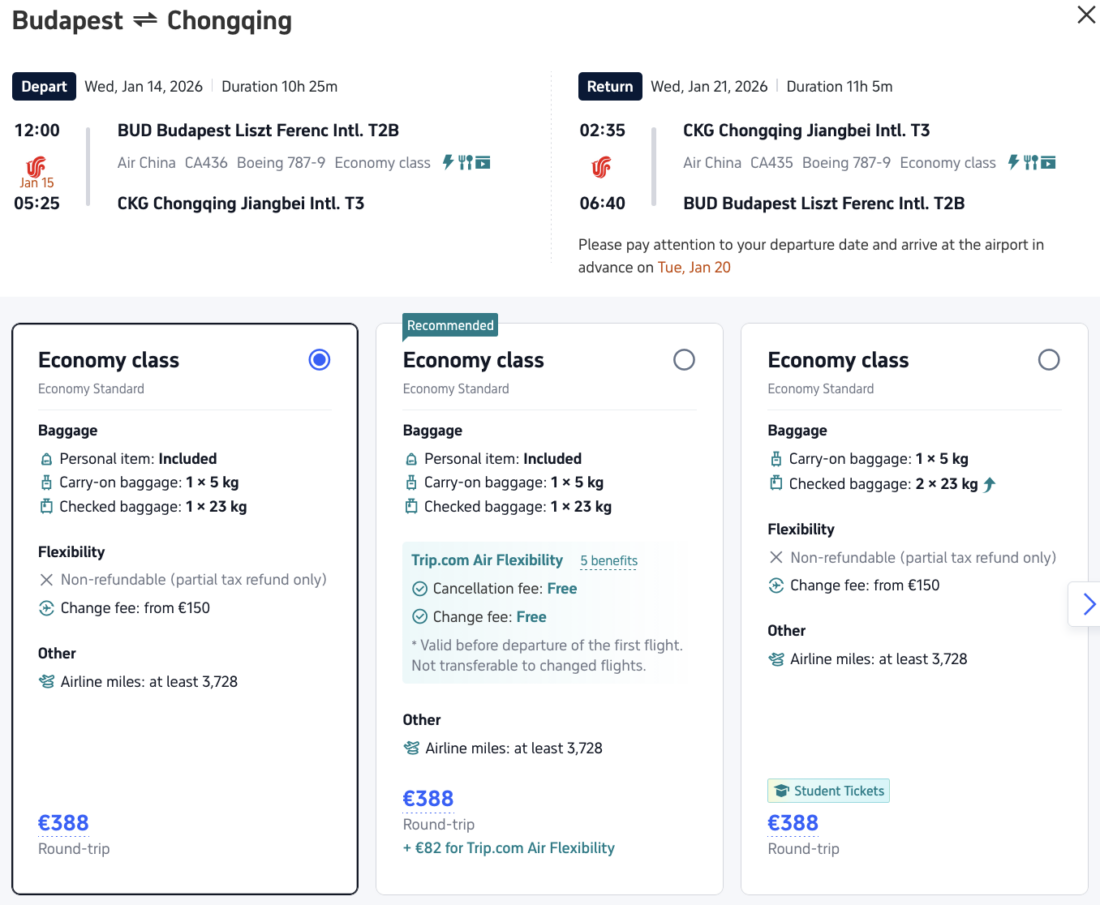This screenshot has width=1100, height=905.
Task: Click the Trip.com Air Flexibility heading
Action: (x=487, y=560)
